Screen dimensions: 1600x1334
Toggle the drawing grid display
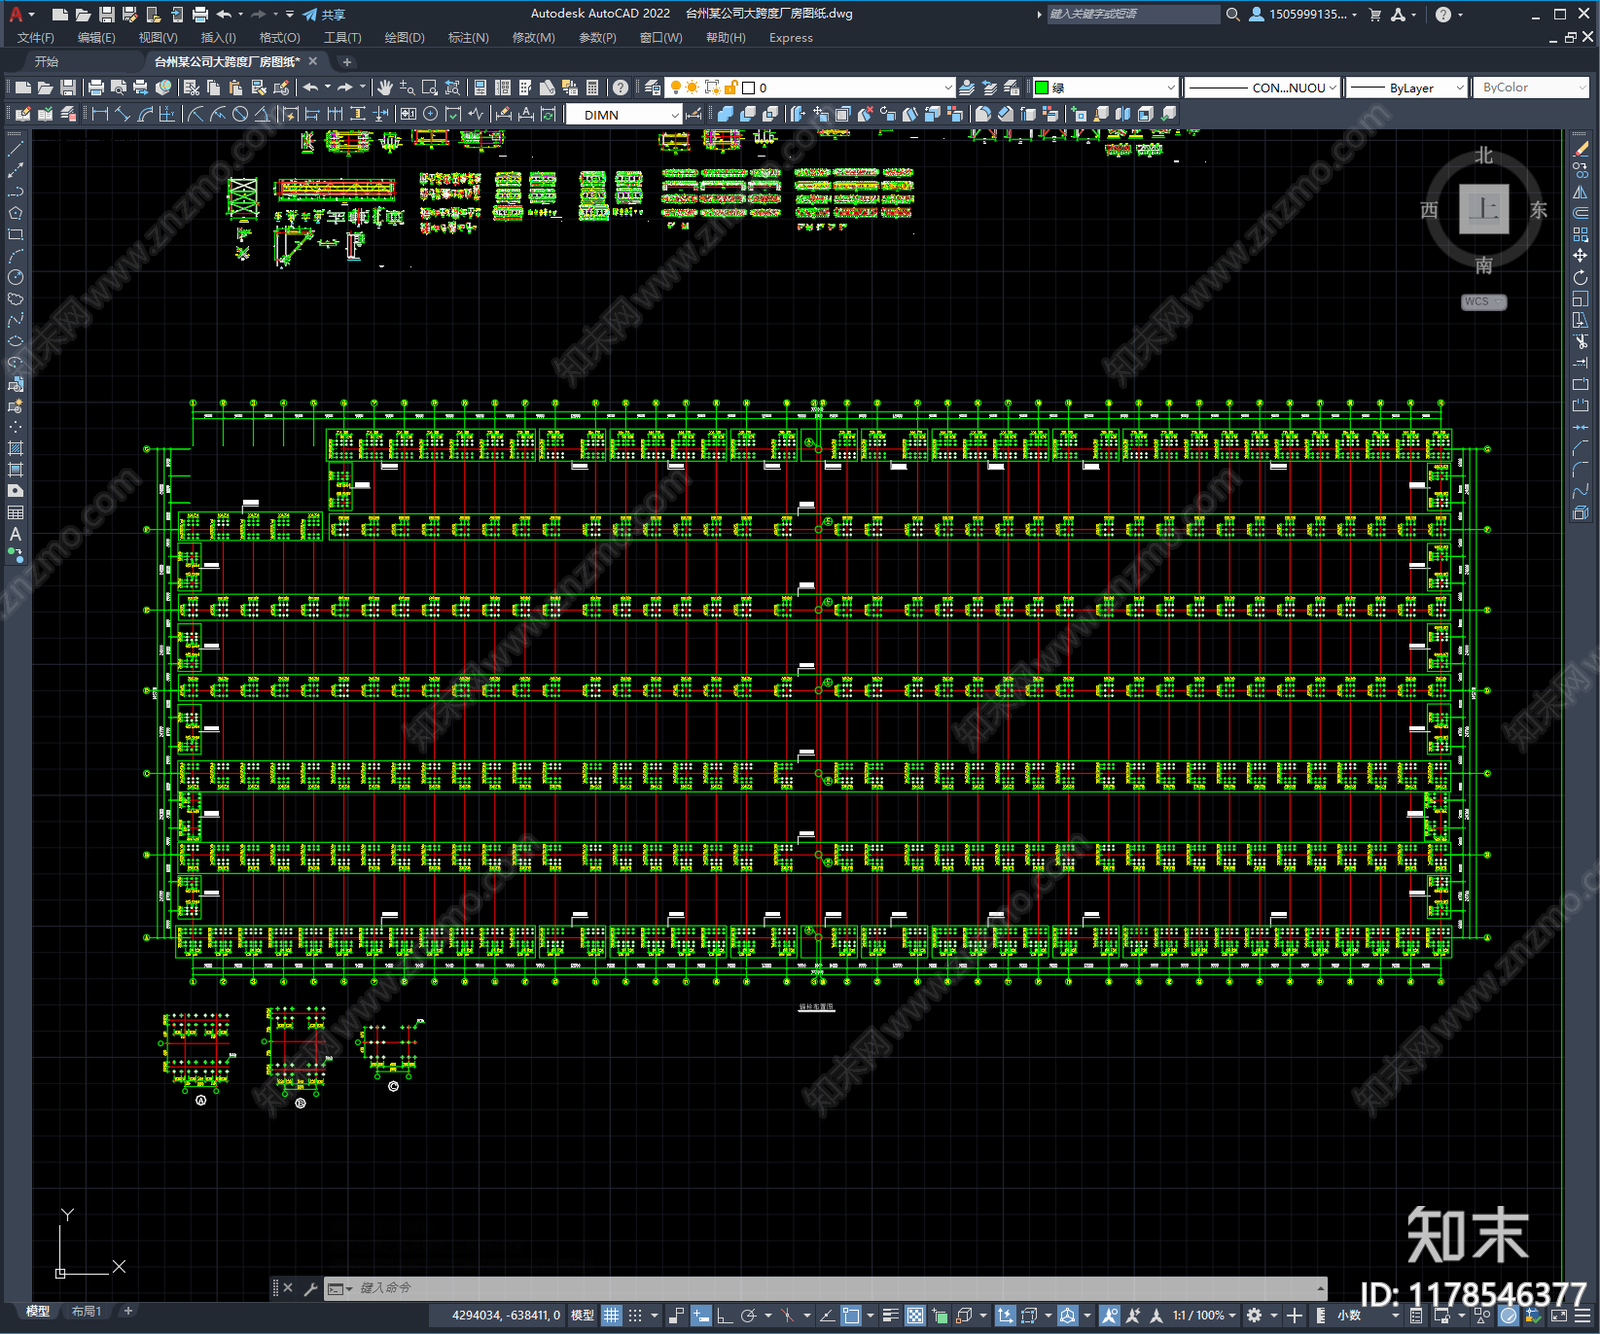pos(611,1316)
